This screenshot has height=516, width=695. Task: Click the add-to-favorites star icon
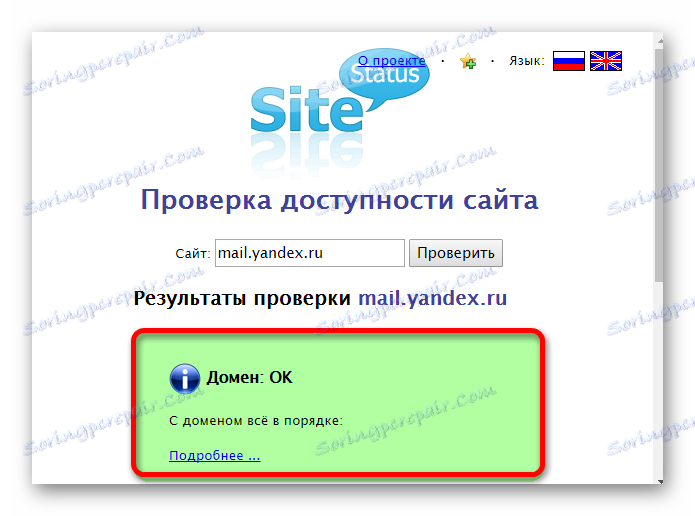468,61
